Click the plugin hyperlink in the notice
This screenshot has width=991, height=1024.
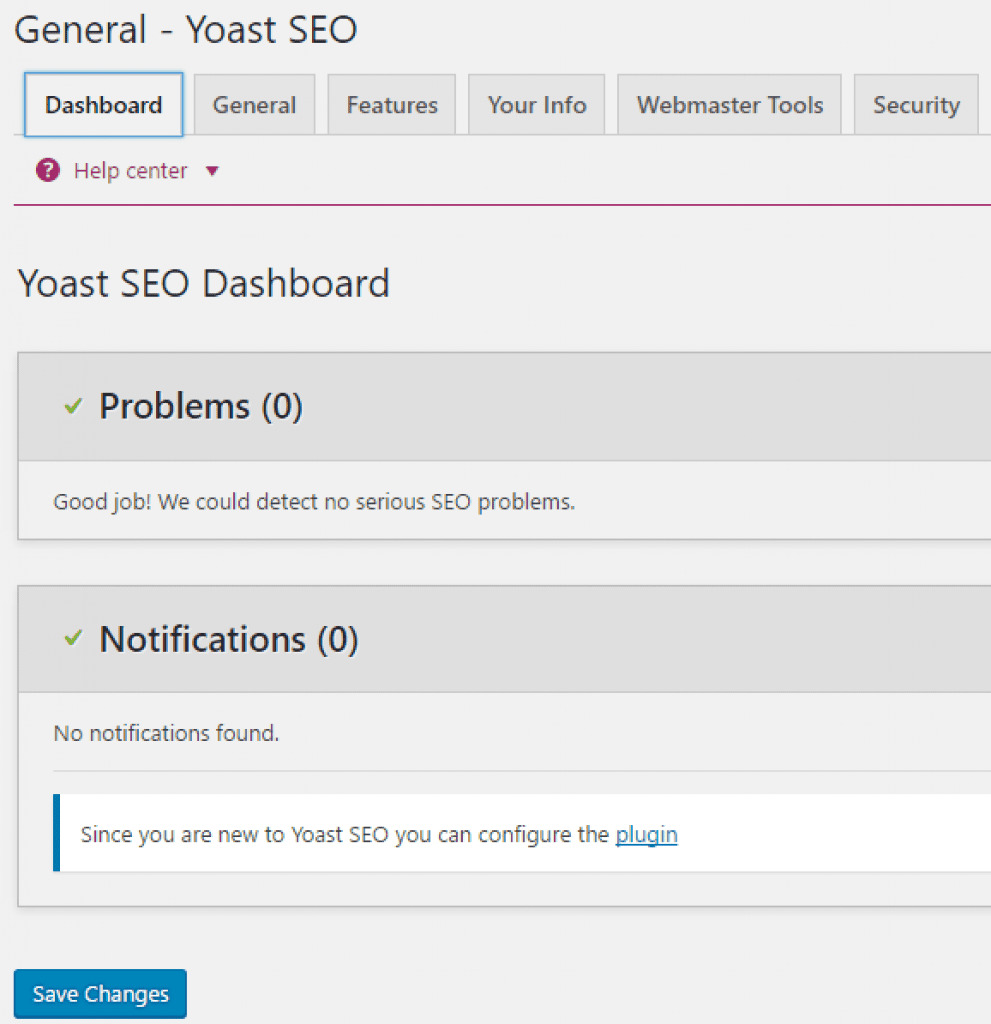point(646,834)
